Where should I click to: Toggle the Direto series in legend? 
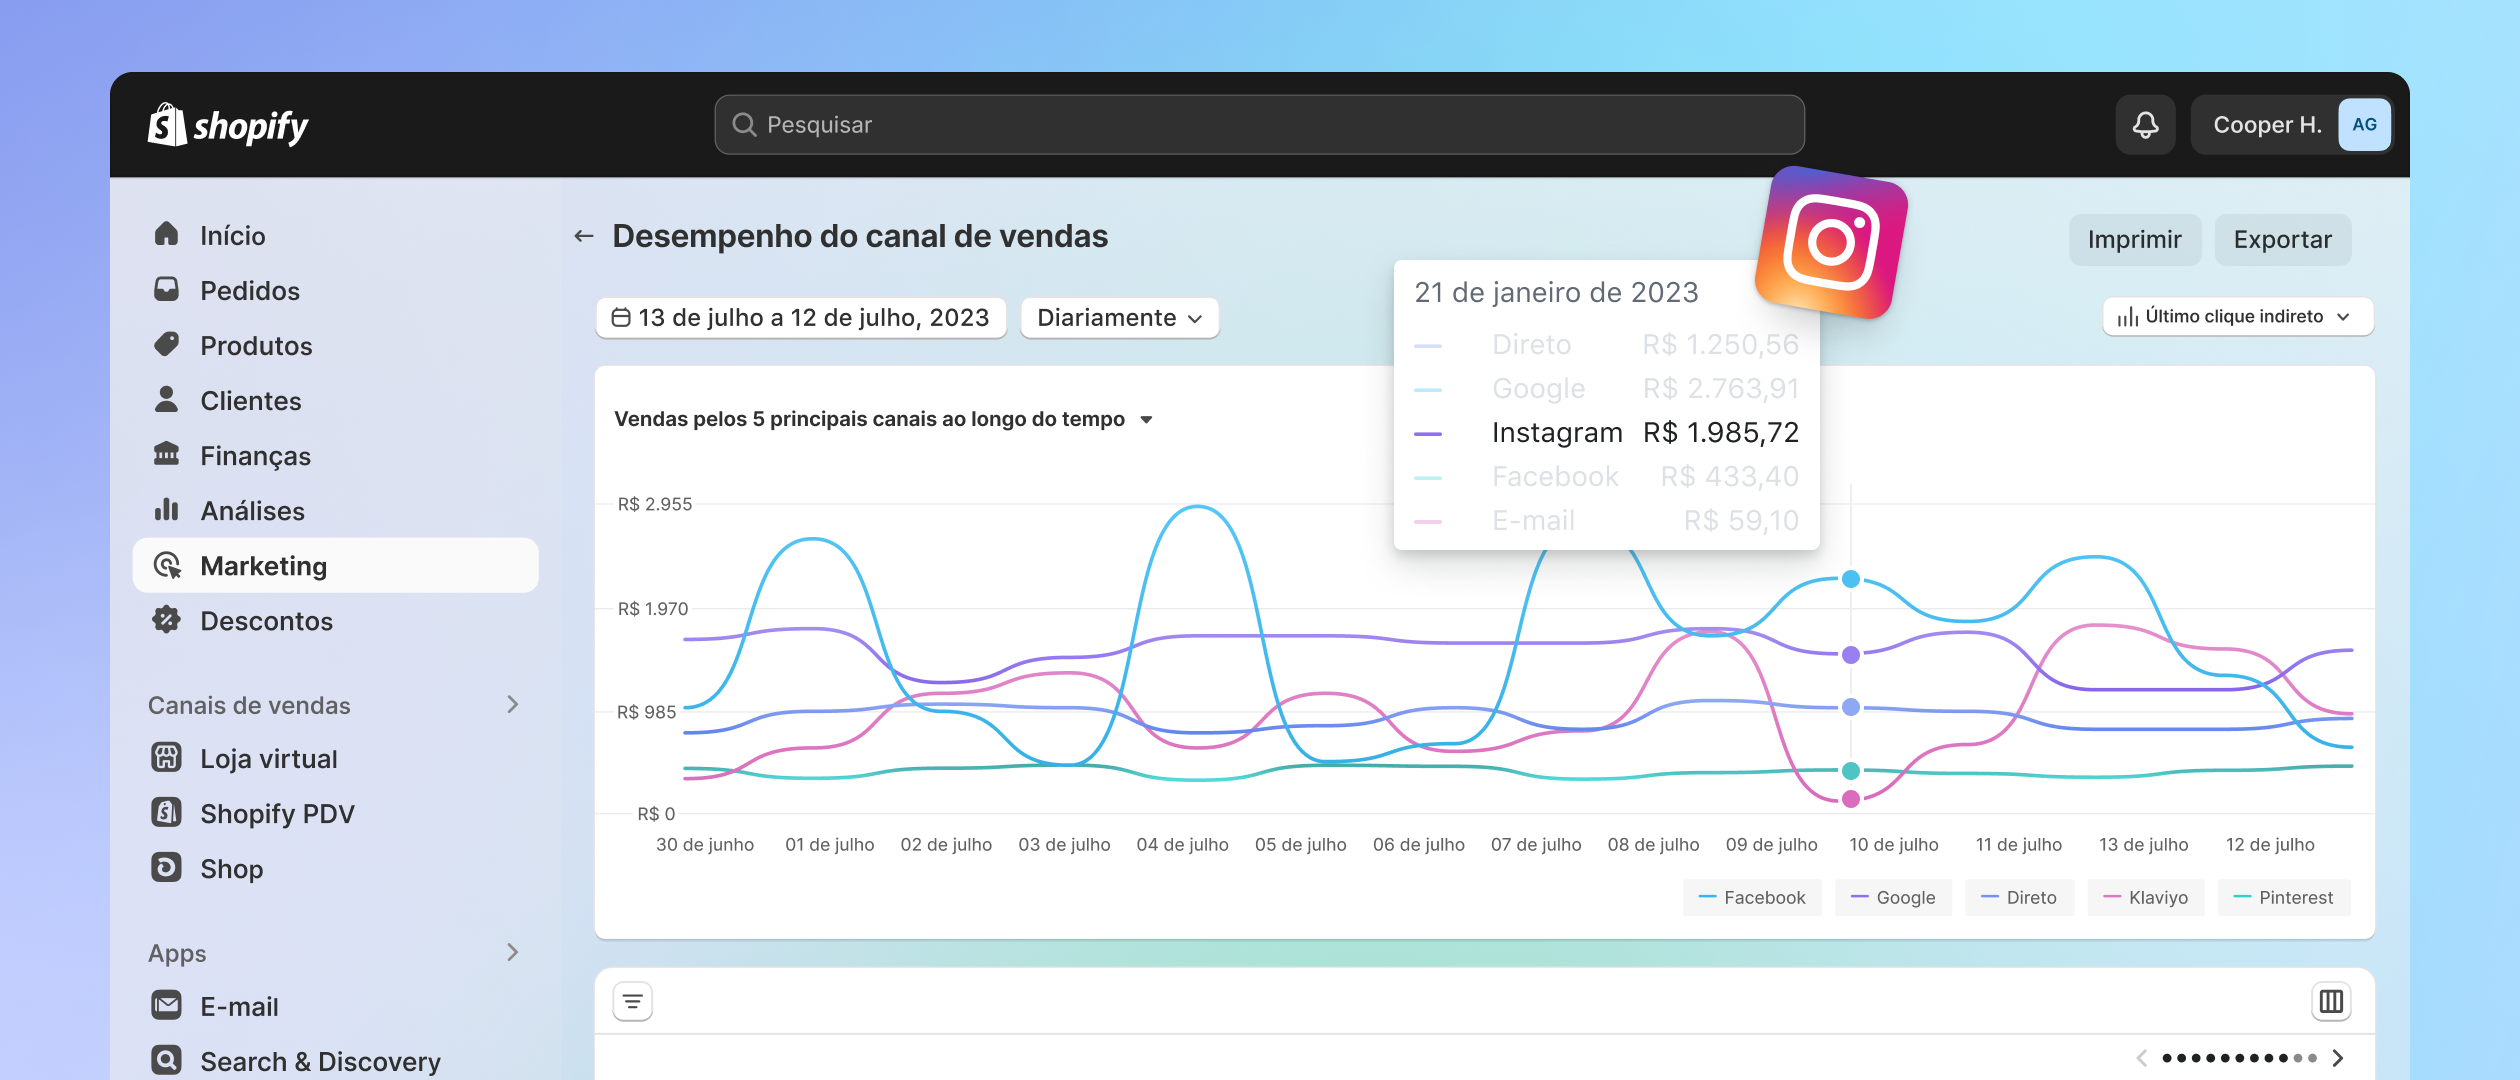[2019, 898]
